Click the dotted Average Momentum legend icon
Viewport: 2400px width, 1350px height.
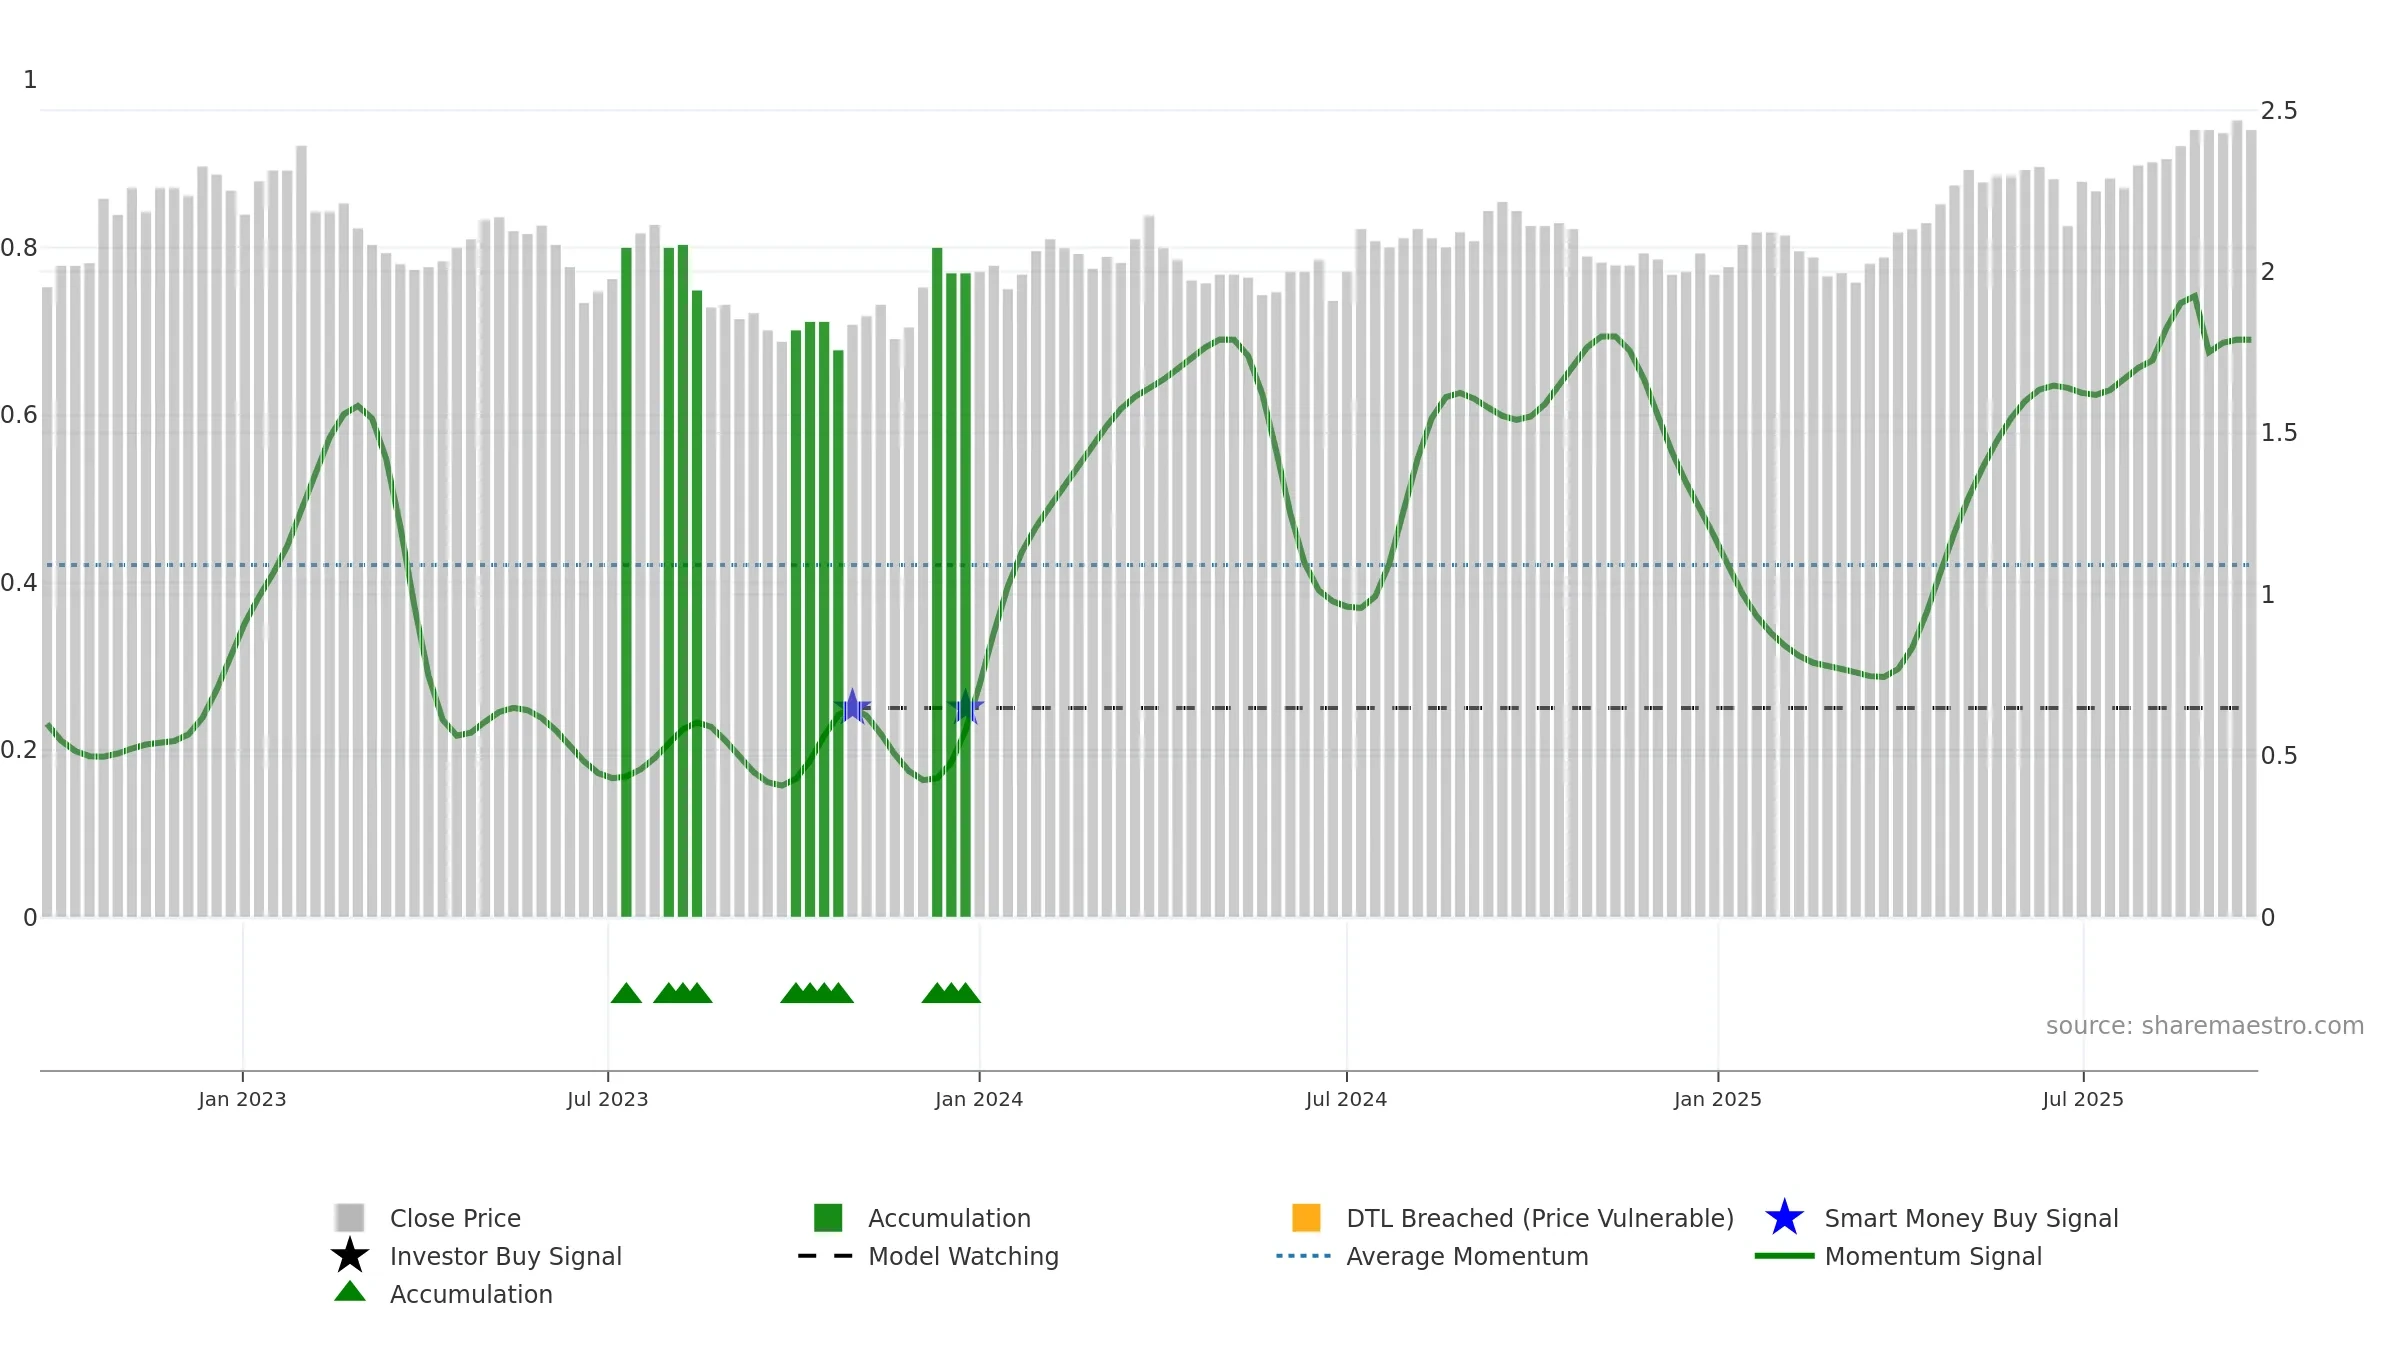[1304, 1256]
